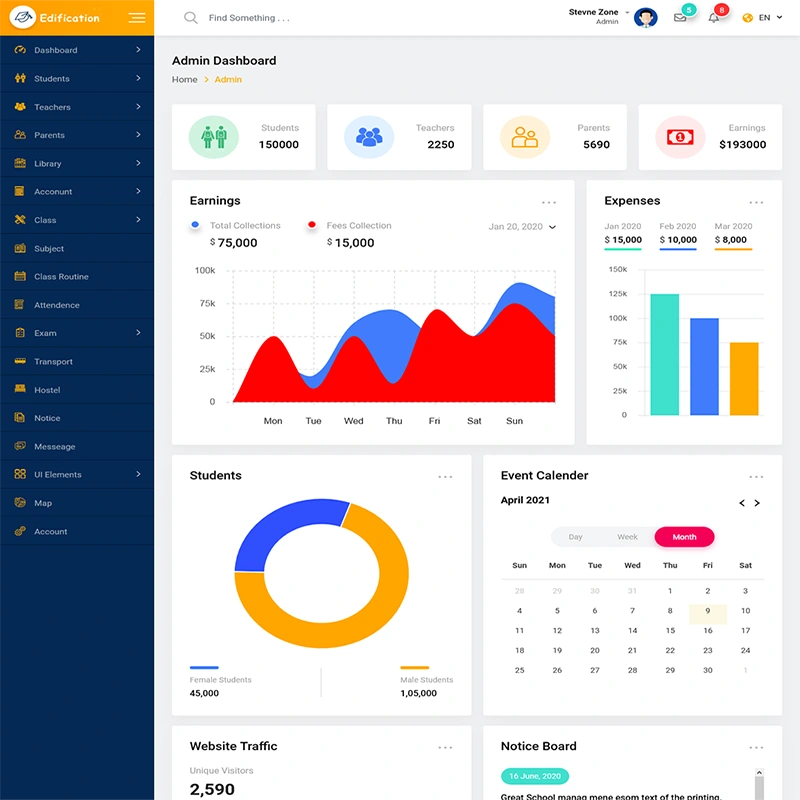Click the Earnings red money icon

[679, 136]
